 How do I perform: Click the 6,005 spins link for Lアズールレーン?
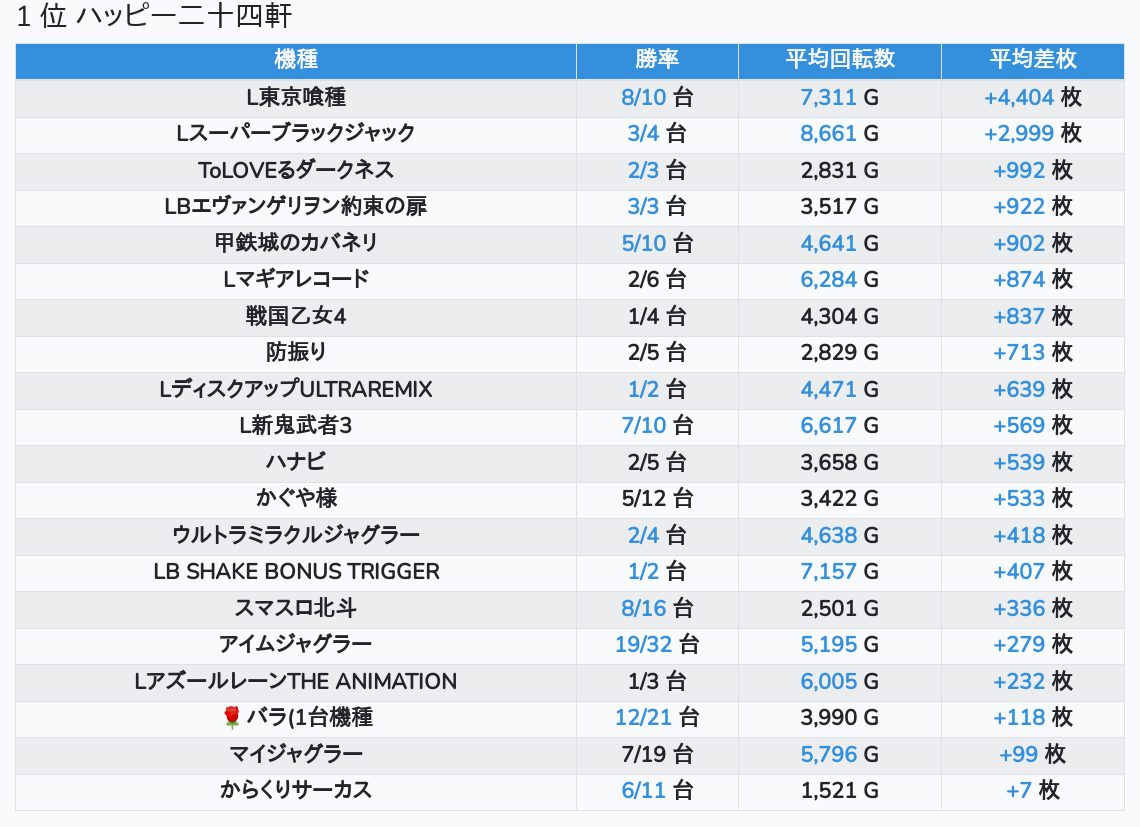point(828,681)
